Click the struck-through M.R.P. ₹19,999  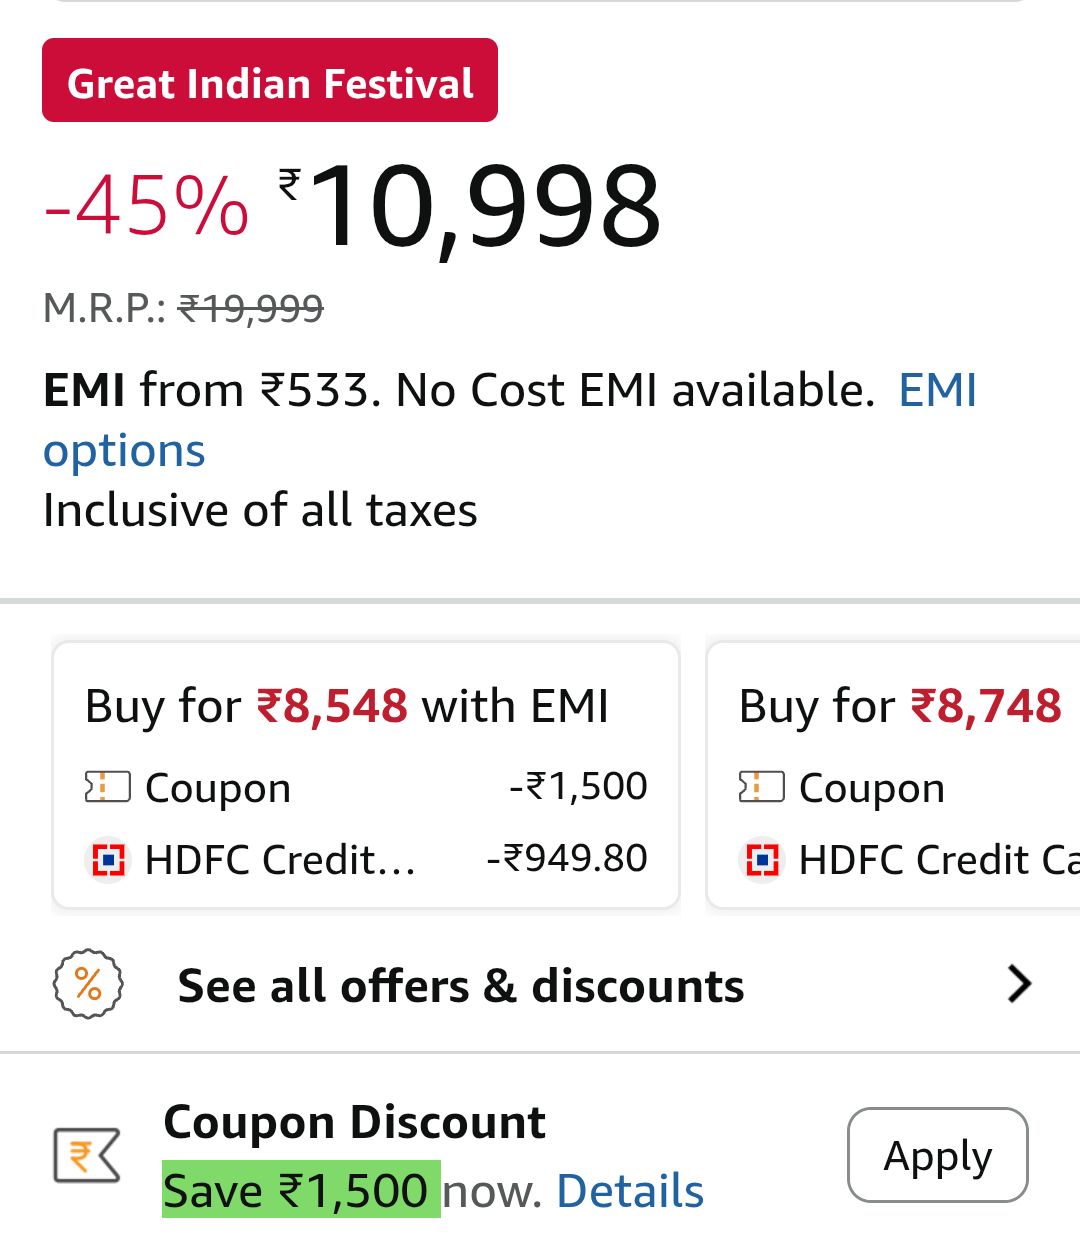(250, 308)
